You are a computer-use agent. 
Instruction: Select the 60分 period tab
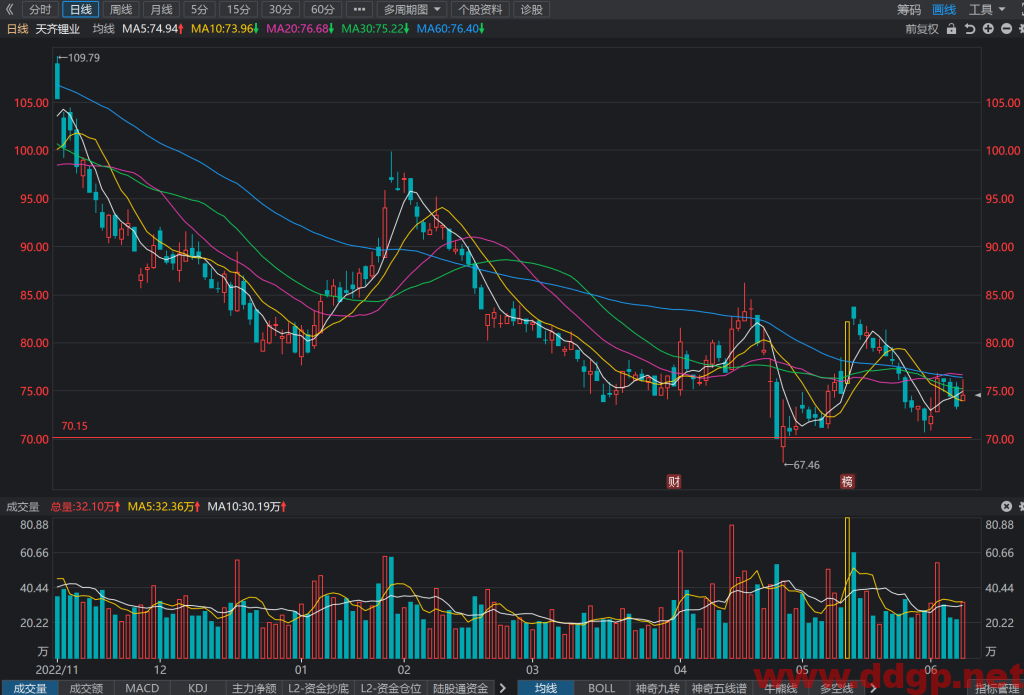pos(322,9)
